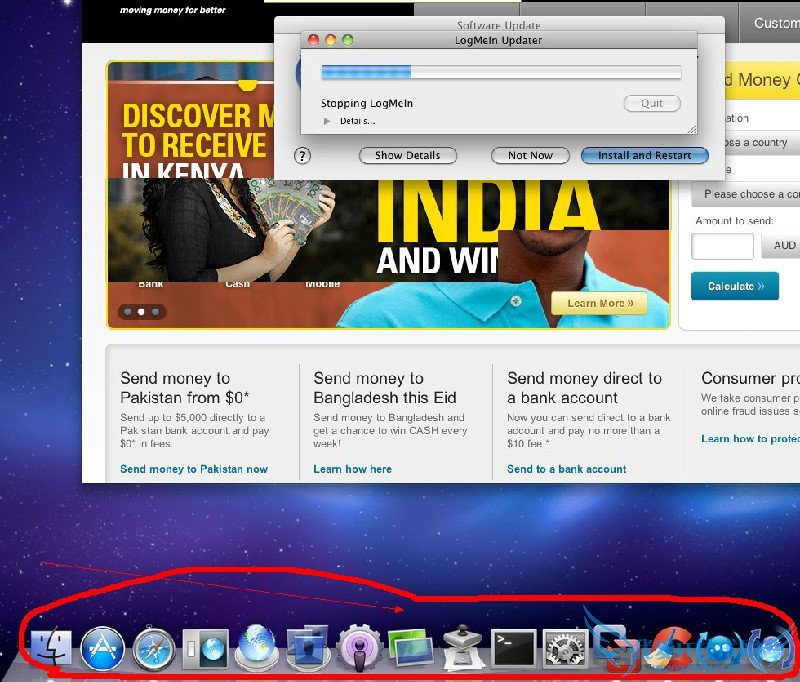800x682 pixels.
Task: Open the AUD currency selector
Action: click(782, 246)
